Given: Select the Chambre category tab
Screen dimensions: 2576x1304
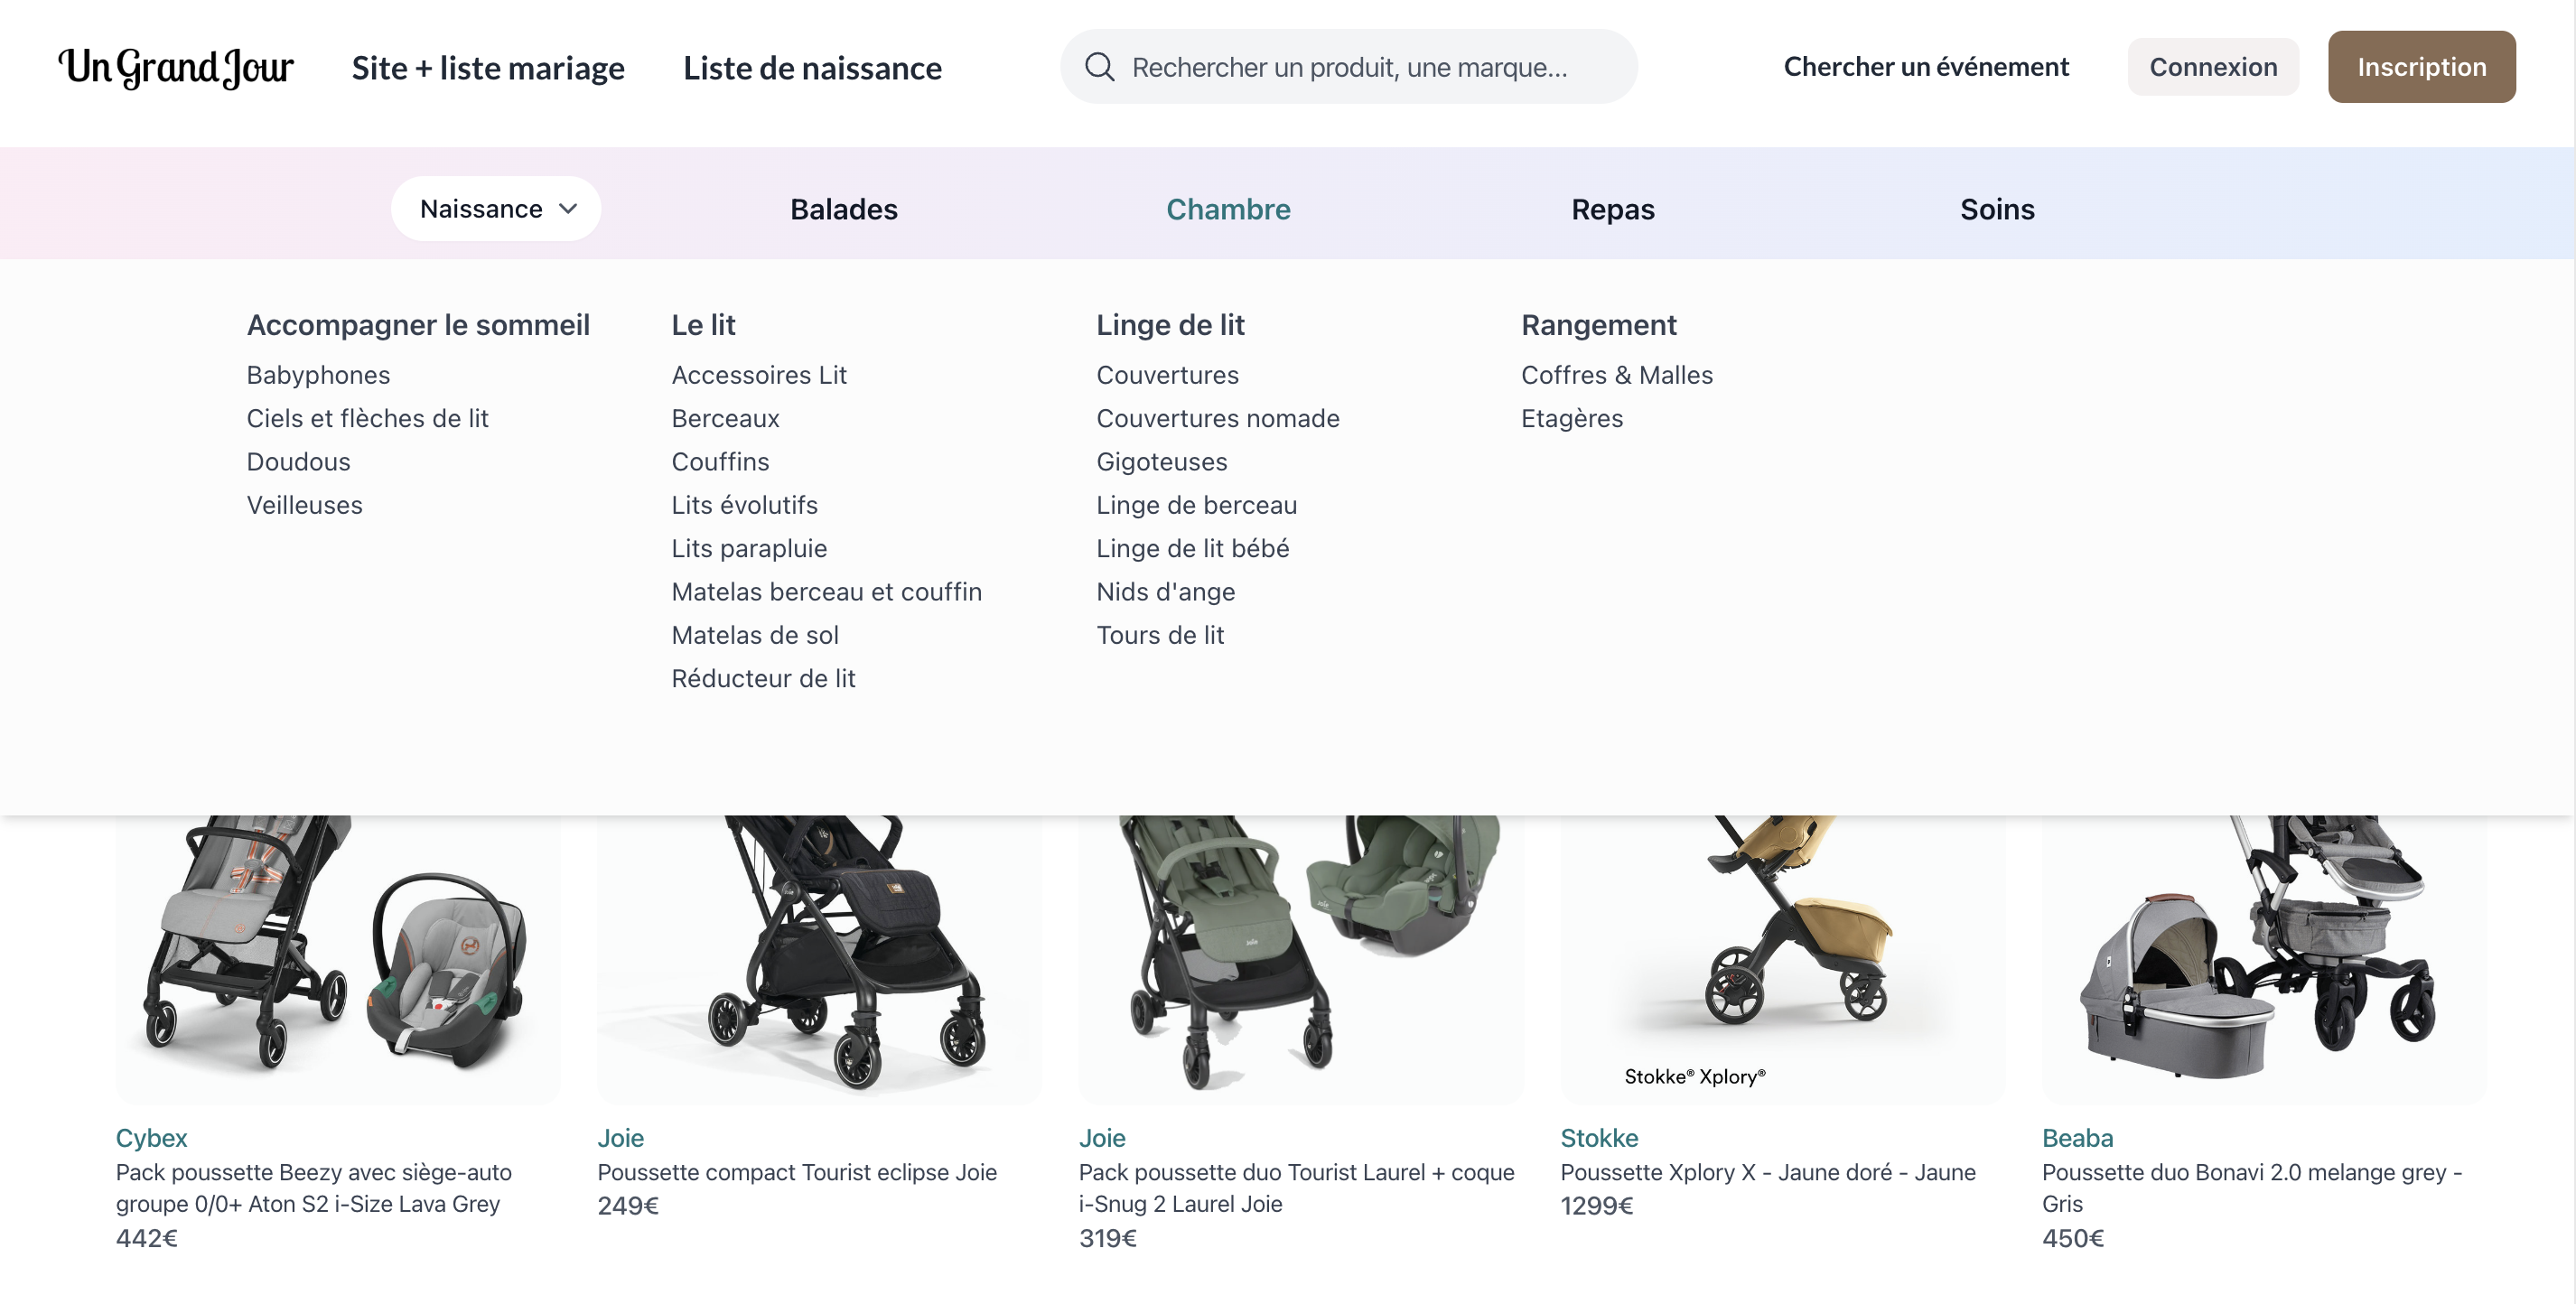Looking at the screenshot, I should click(1227, 209).
